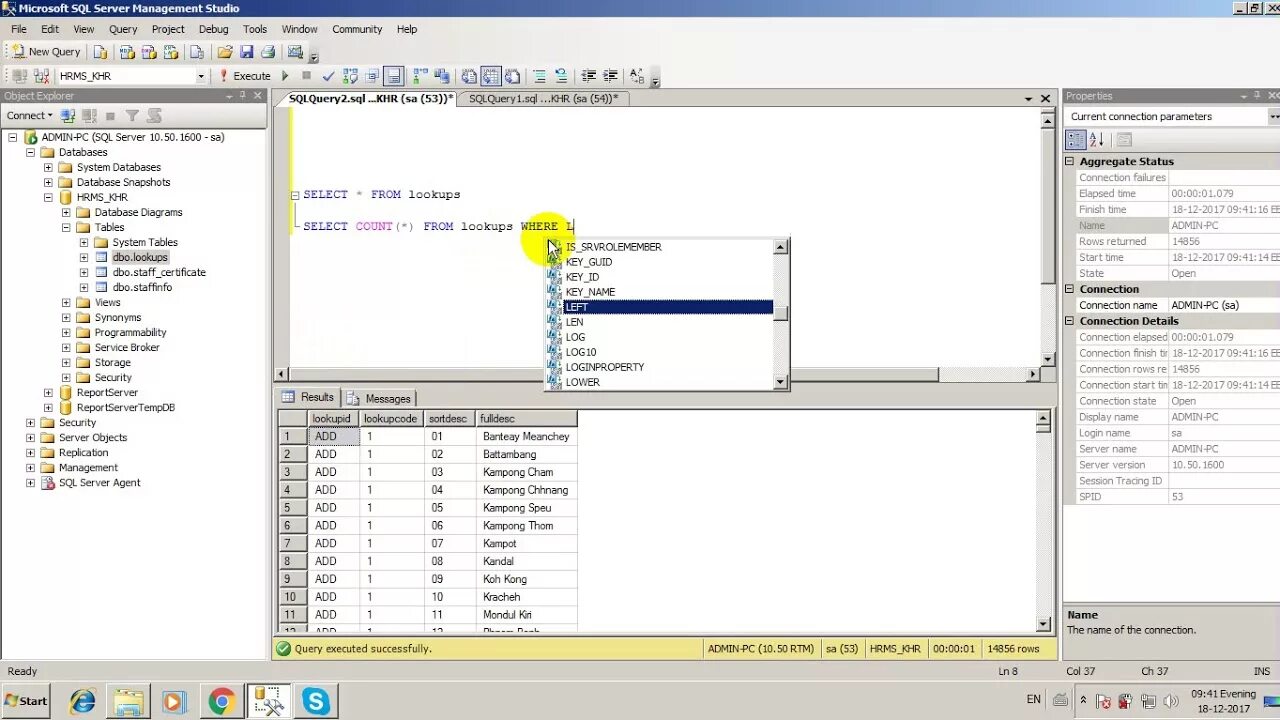This screenshot has height=720, width=1280.
Task: Open the HRMS_KHR database dropdown
Action: pos(200,76)
